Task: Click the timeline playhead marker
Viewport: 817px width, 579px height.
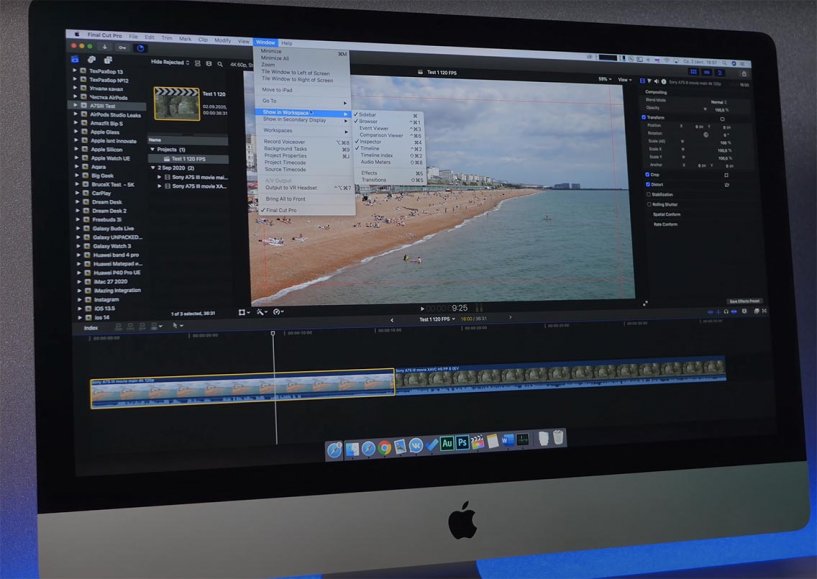Action: coord(273,332)
